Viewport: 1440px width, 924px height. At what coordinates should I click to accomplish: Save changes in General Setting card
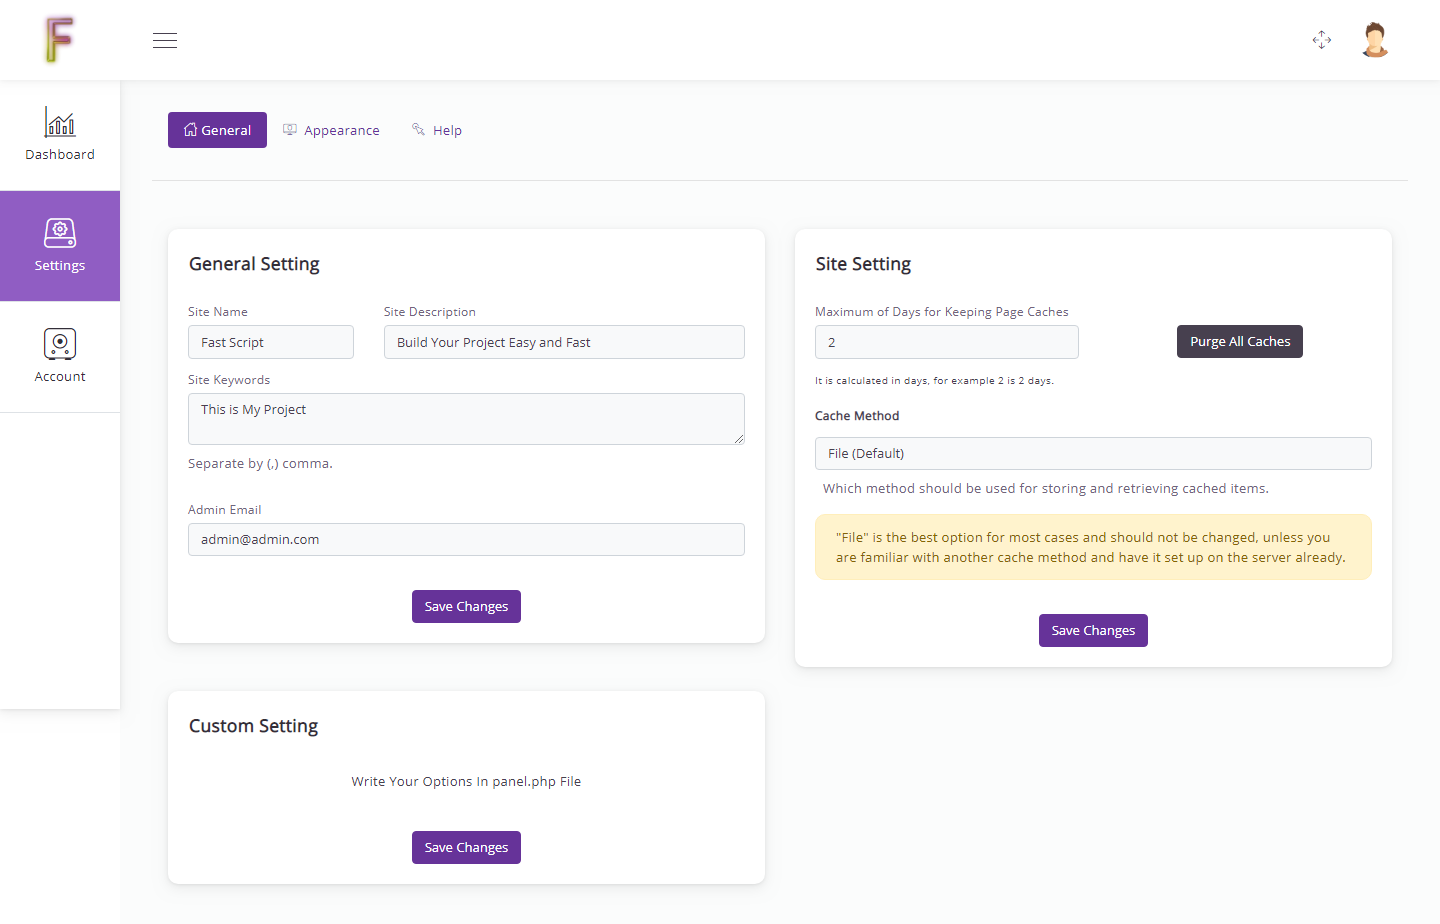[x=466, y=606]
